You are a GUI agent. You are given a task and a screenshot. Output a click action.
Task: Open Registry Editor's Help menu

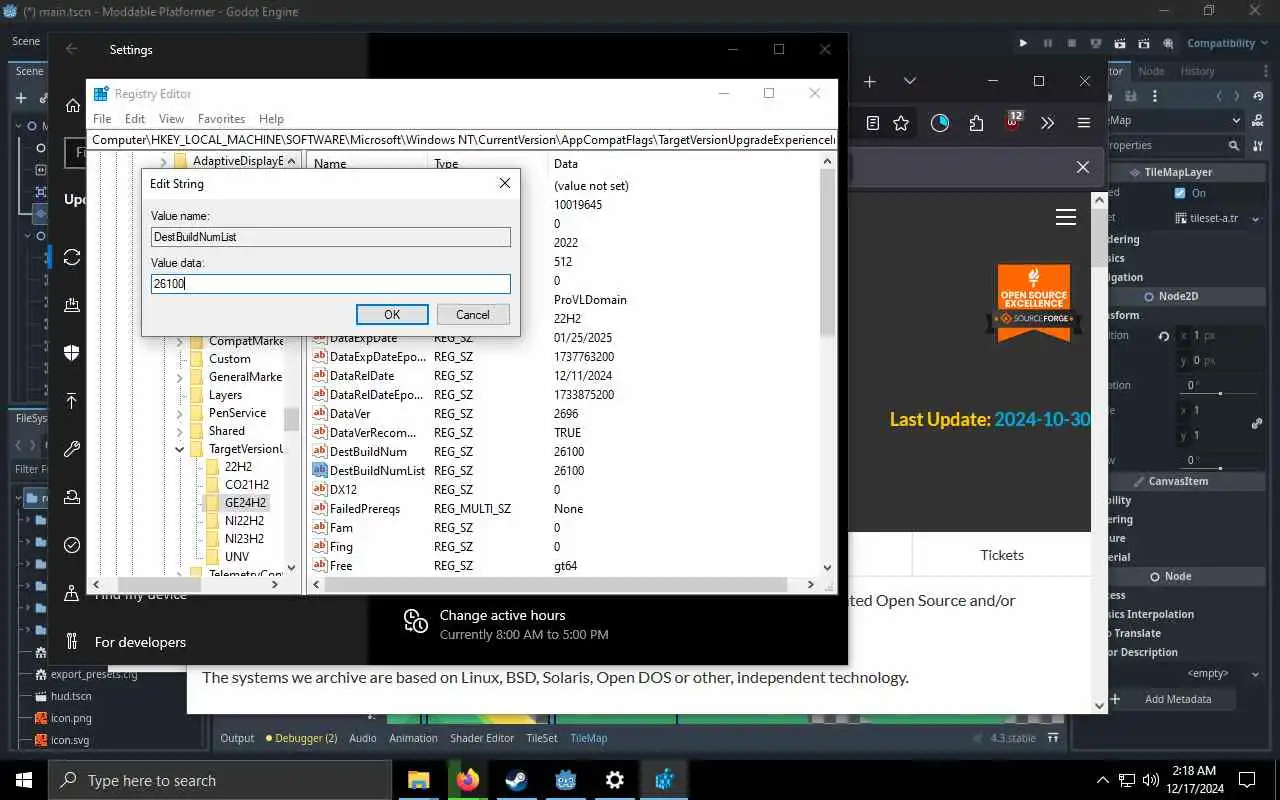tap(271, 118)
